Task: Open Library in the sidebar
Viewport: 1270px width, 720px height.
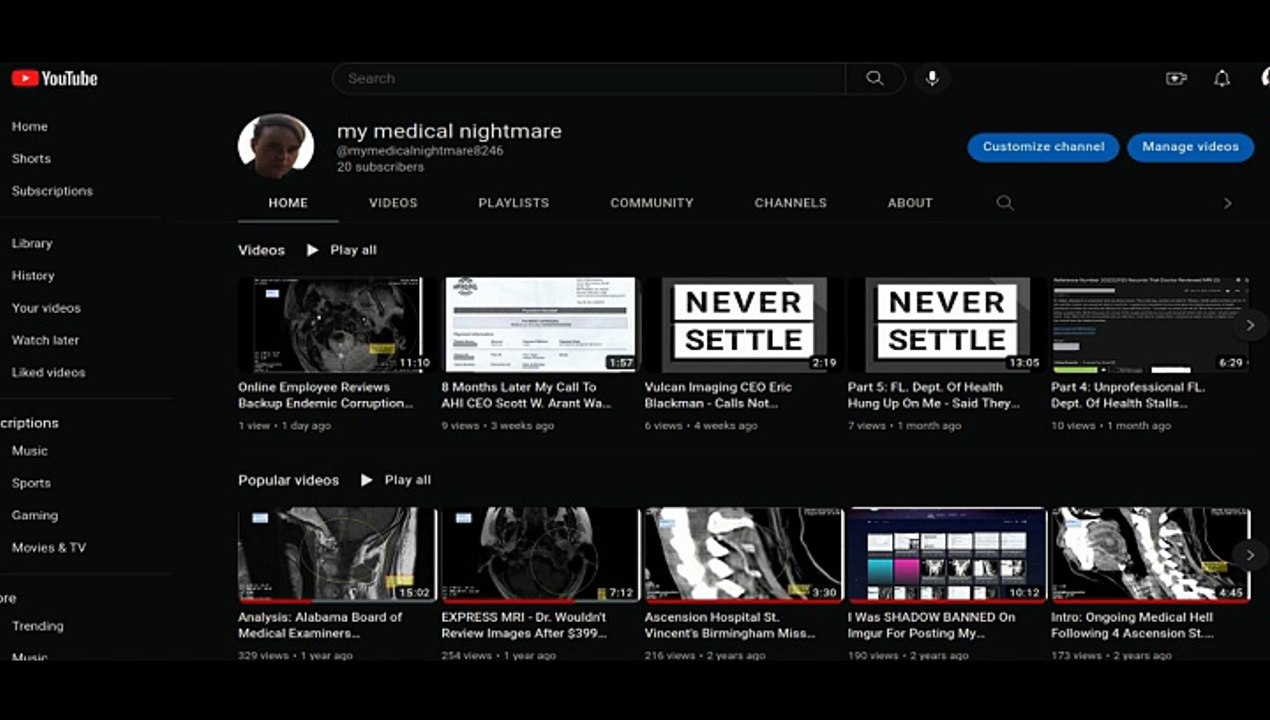Action: click(32, 244)
